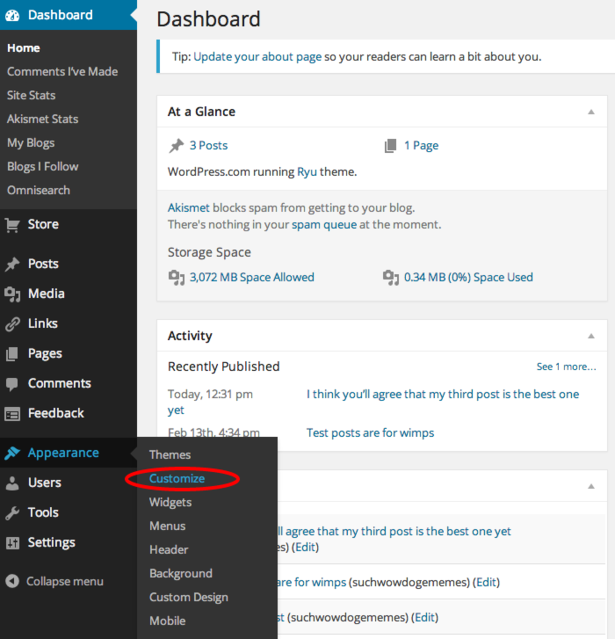The image size is (615, 639).
Task: Click Edit beside suchwowdogememes for wimps
Action: pos(486,582)
